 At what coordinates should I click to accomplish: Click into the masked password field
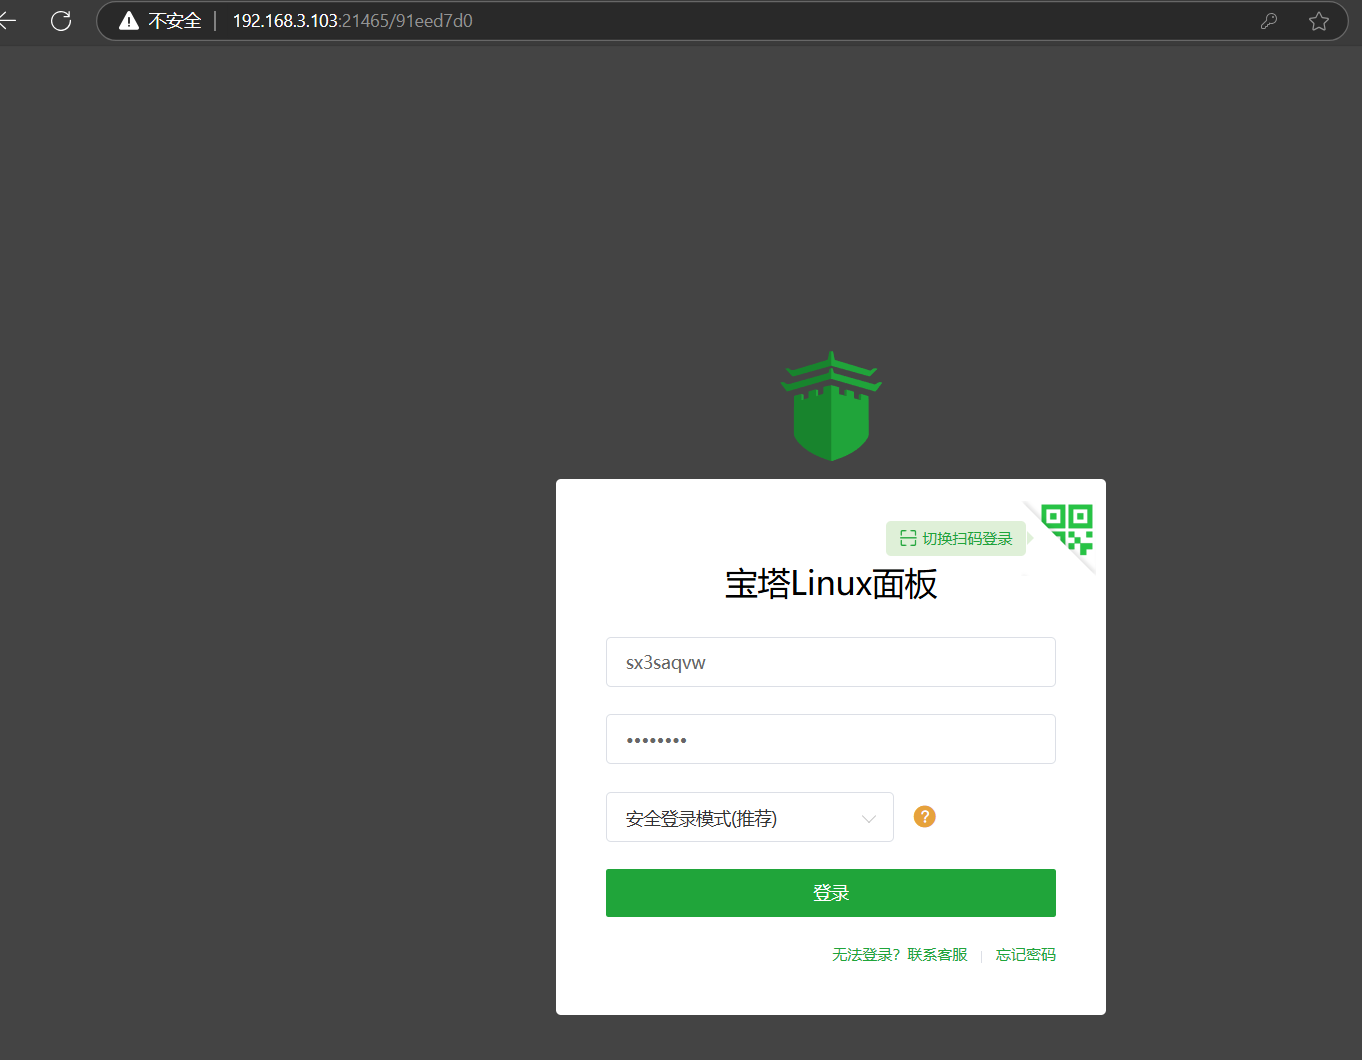coord(830,739)
